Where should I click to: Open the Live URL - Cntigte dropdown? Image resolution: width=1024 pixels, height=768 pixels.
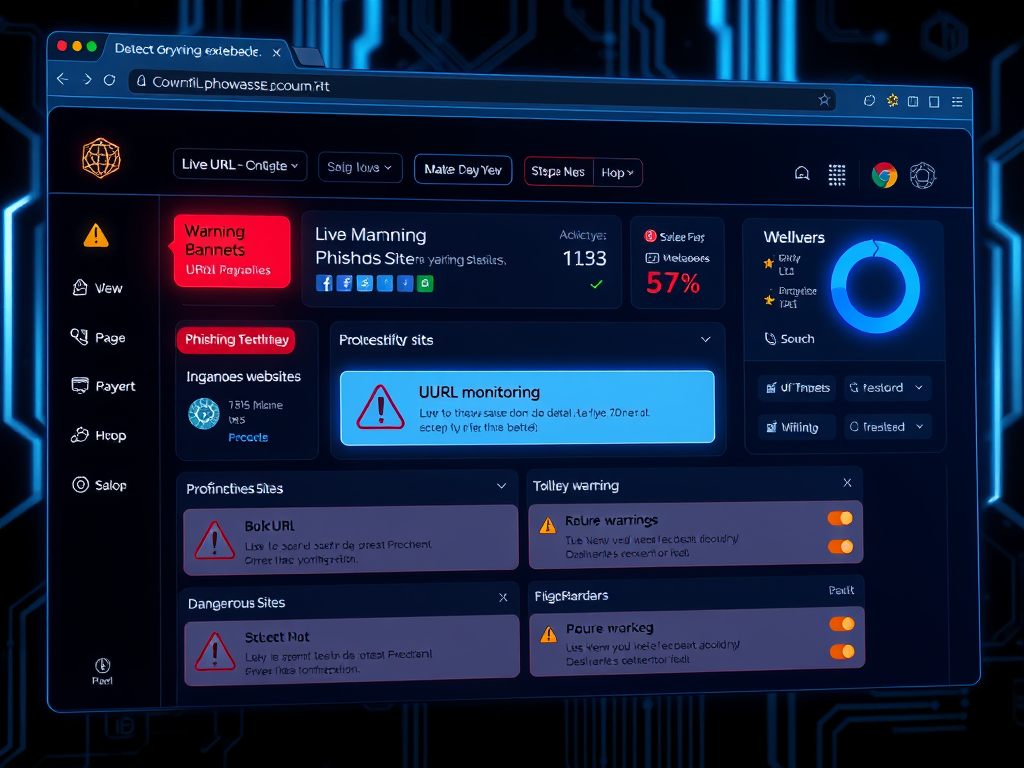click(239, 165)
